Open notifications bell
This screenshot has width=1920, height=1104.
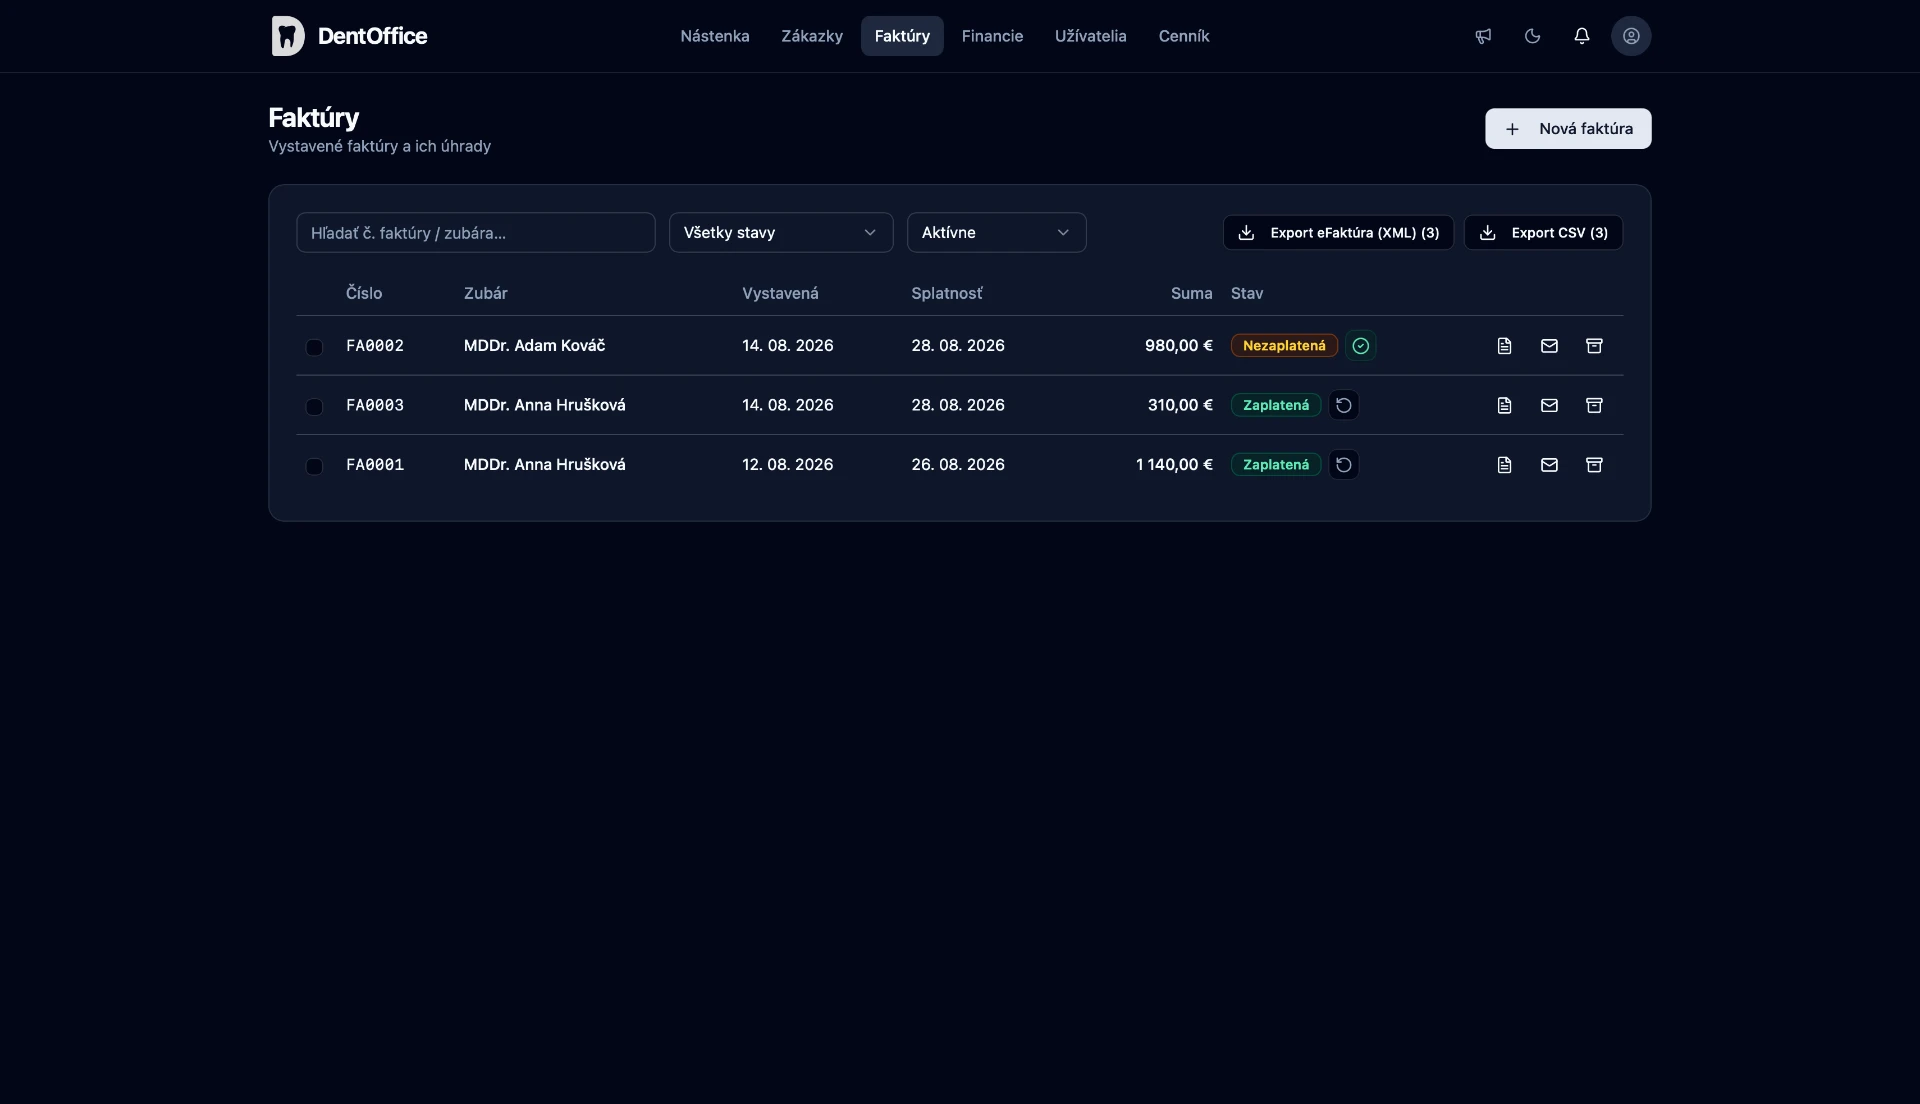tap(1581, 36)
